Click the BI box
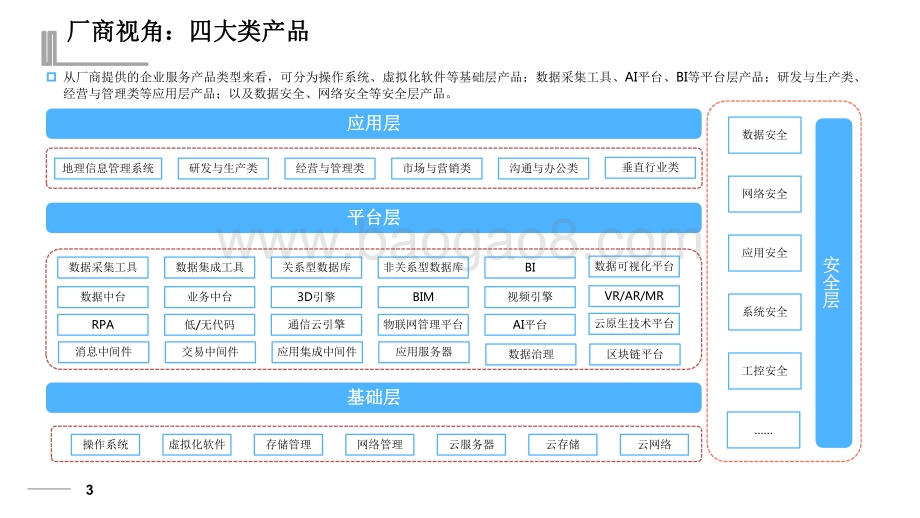Viewport: 920px width, 518px height. click(x=530, y=268)
